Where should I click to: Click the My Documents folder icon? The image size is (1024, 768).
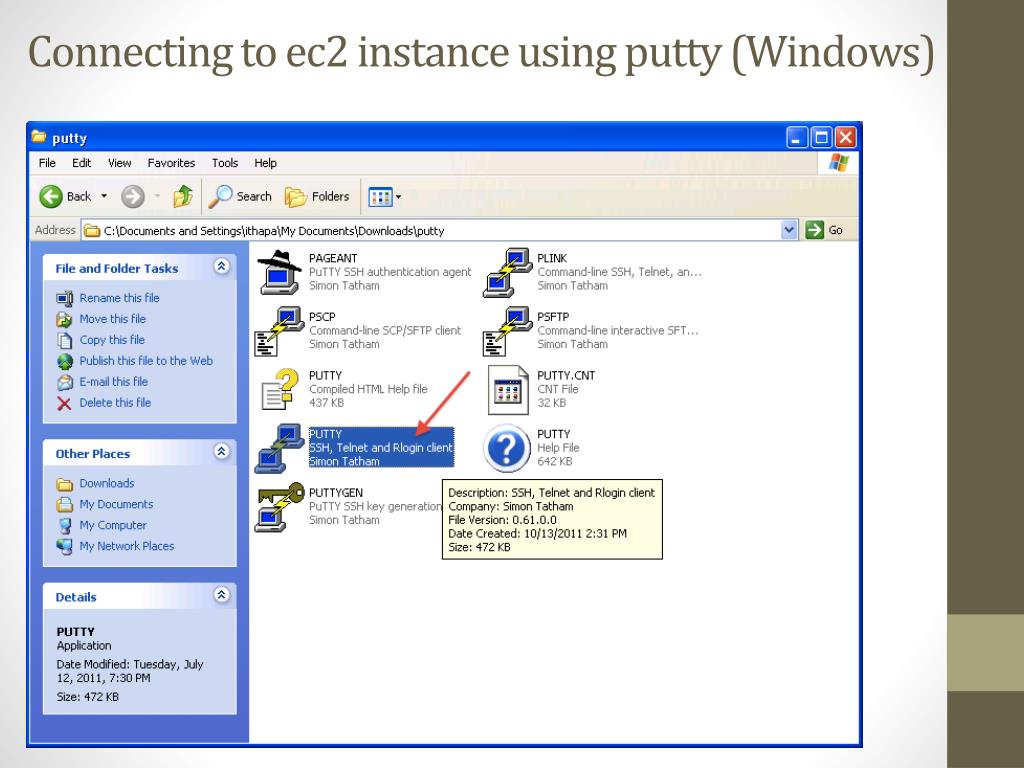[x=64, y=505]
